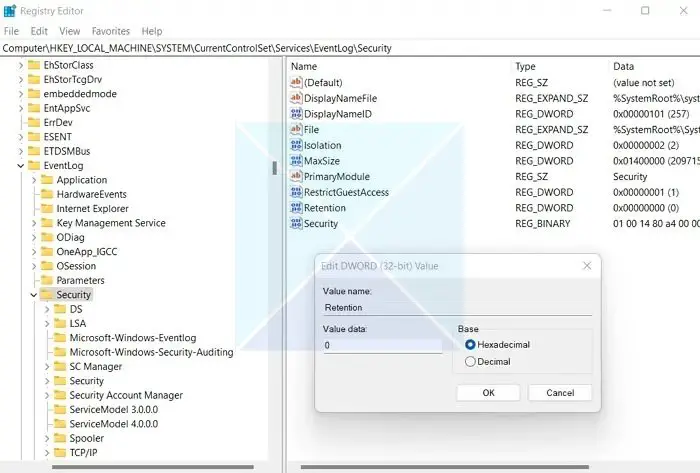The image size is (700, 473).
Task: Click the MaxSize DWORD value icon
Action: (296, 161)
